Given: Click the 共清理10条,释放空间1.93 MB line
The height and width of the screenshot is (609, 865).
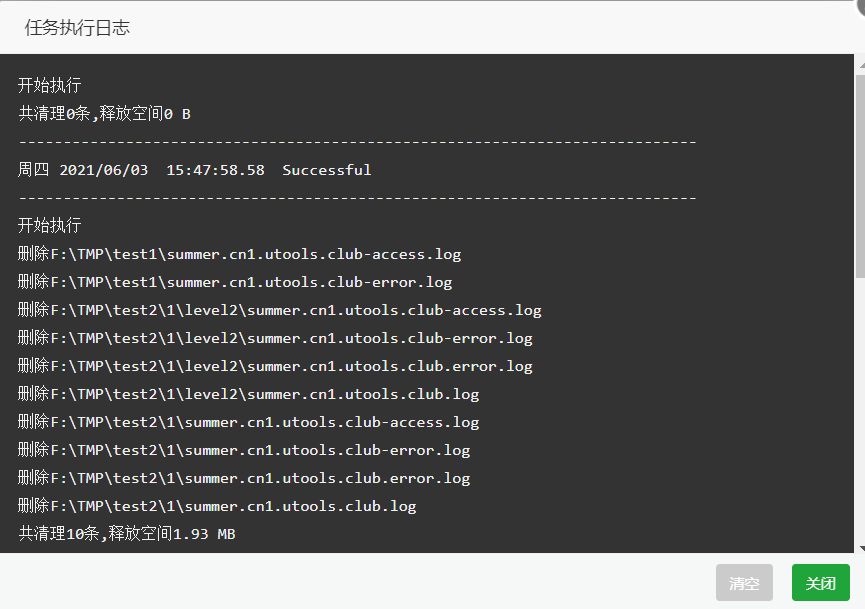Looking at the screenshot, I should [127, 533].
